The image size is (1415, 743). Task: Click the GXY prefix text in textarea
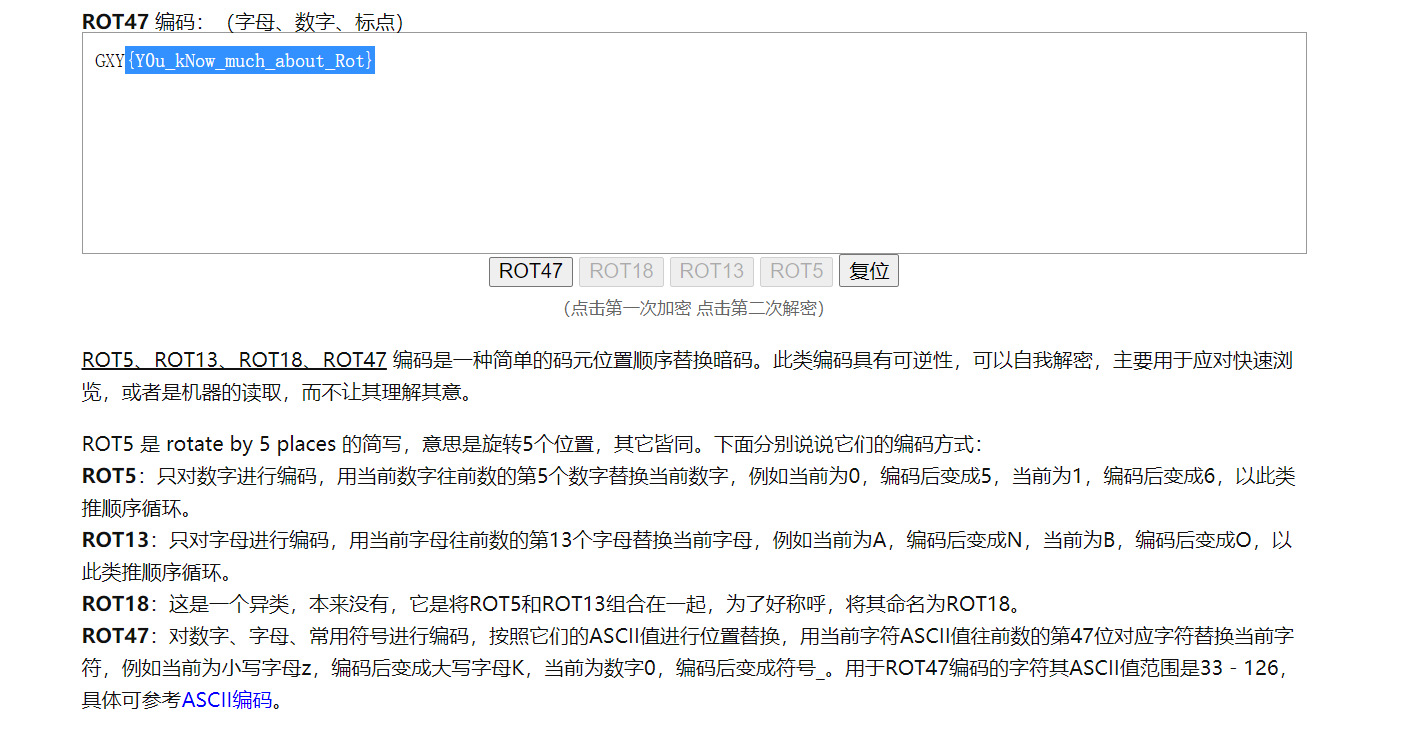tap(109, 61)
